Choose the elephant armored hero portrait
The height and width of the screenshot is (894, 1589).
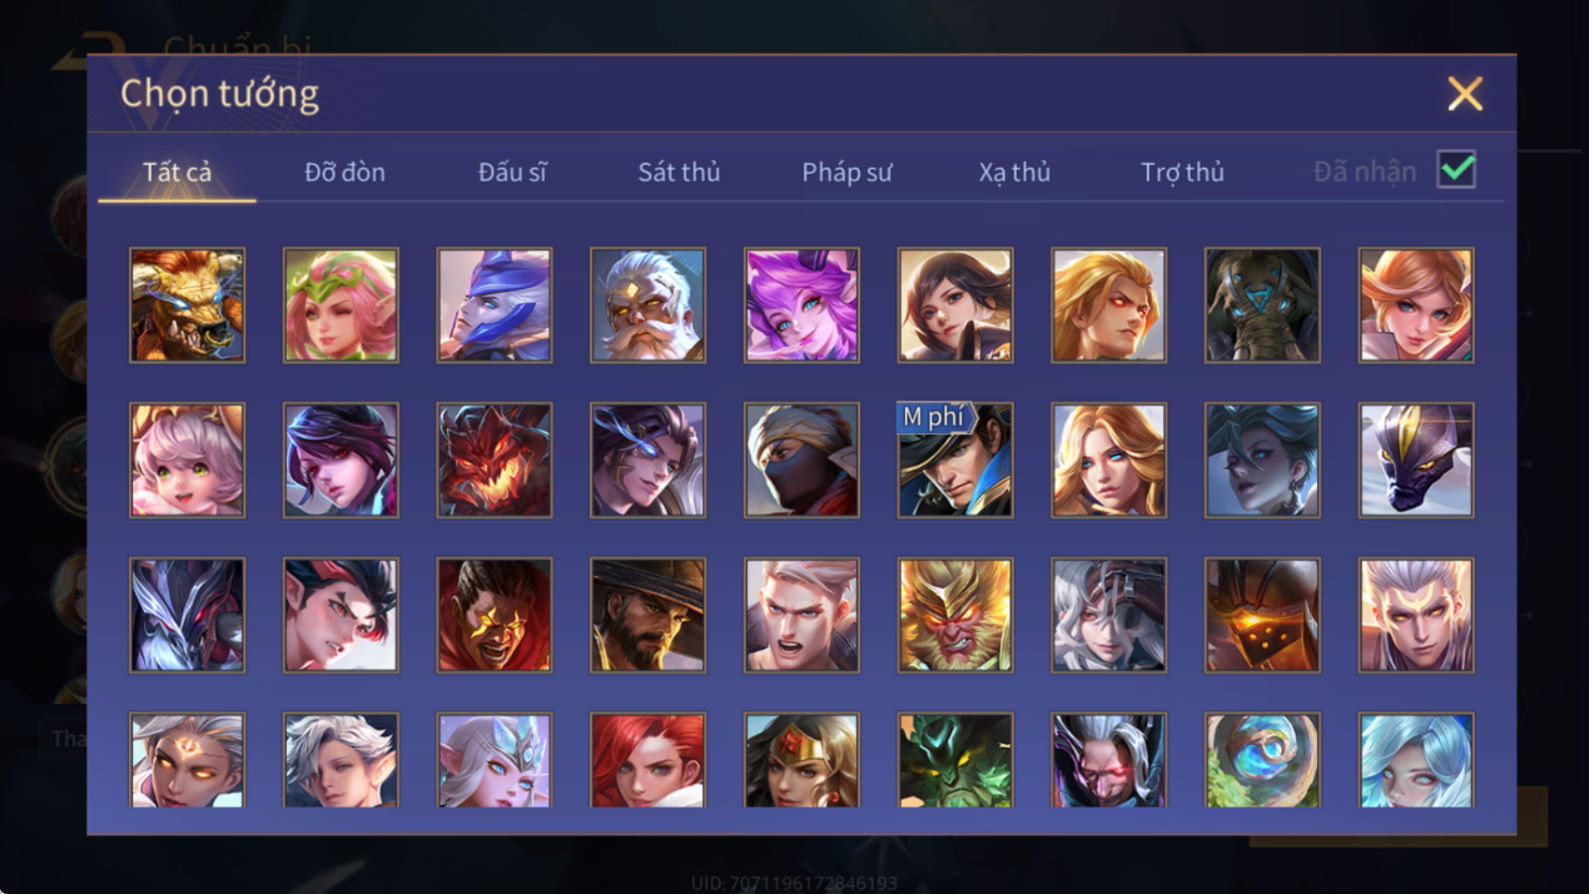1262,305
